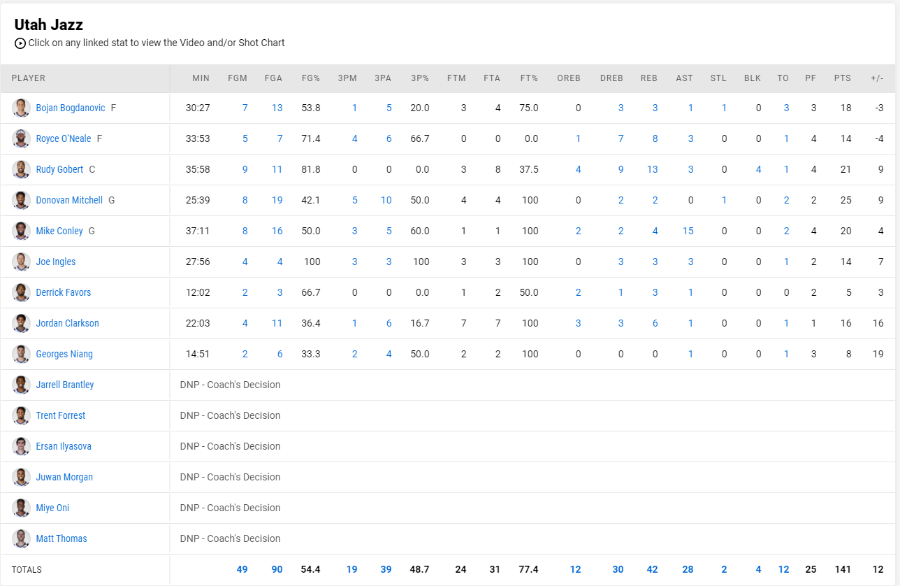Click Donovan Mitchell's 25 points value

click(x=845, y=200)
